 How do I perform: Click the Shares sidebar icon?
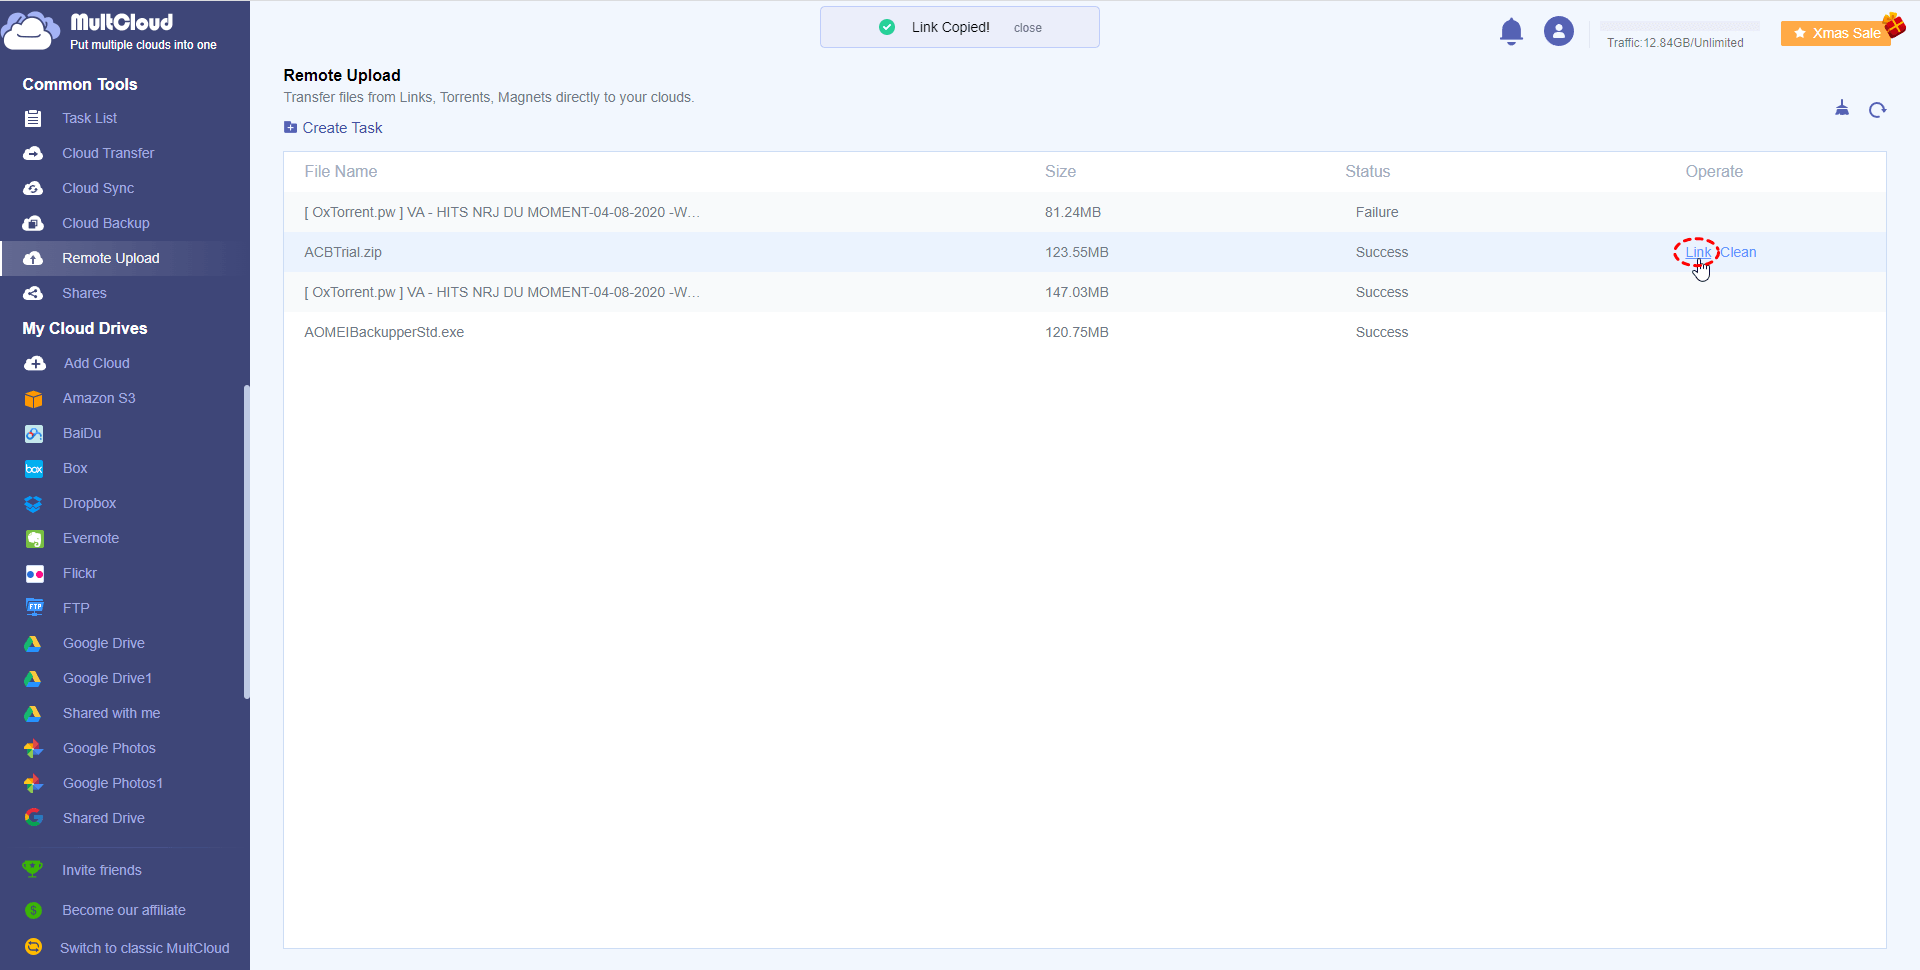pyautogui.click(x=33, y=293)
